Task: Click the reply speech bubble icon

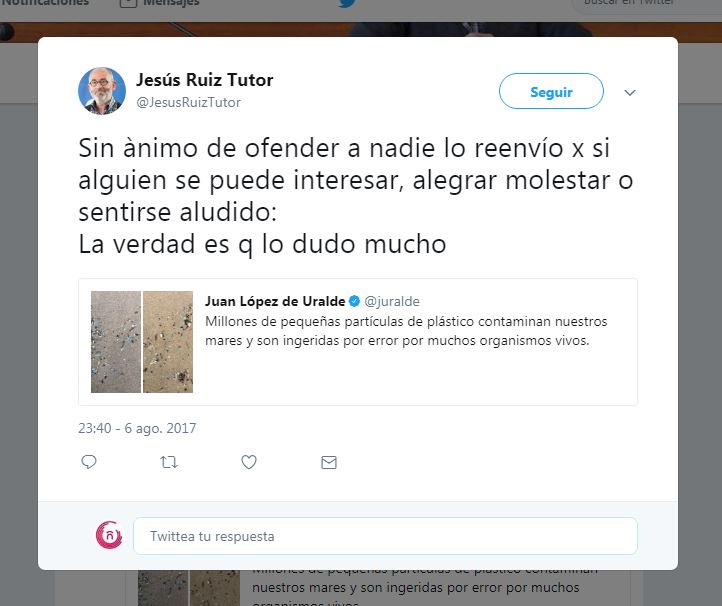Action: (x=88, y=462)
